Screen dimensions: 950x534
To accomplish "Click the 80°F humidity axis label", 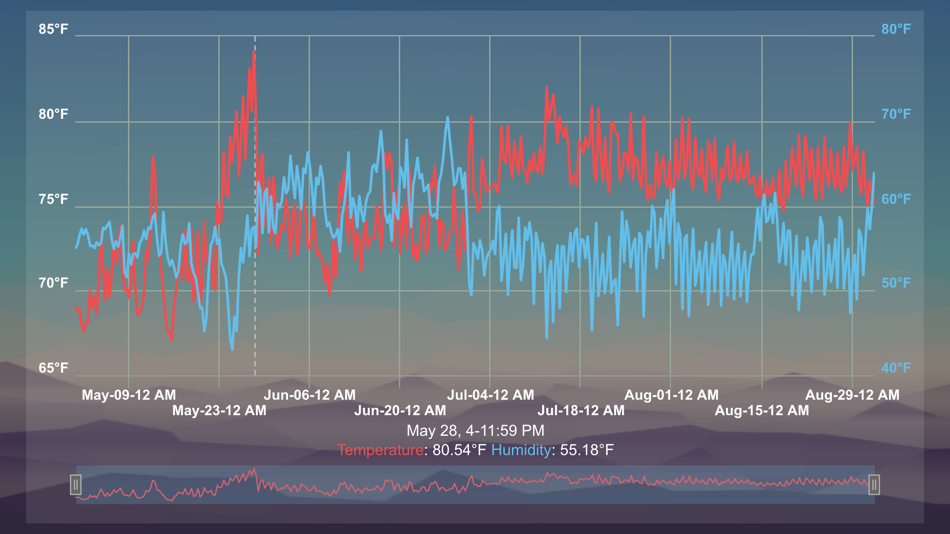I will pos(896,29).
